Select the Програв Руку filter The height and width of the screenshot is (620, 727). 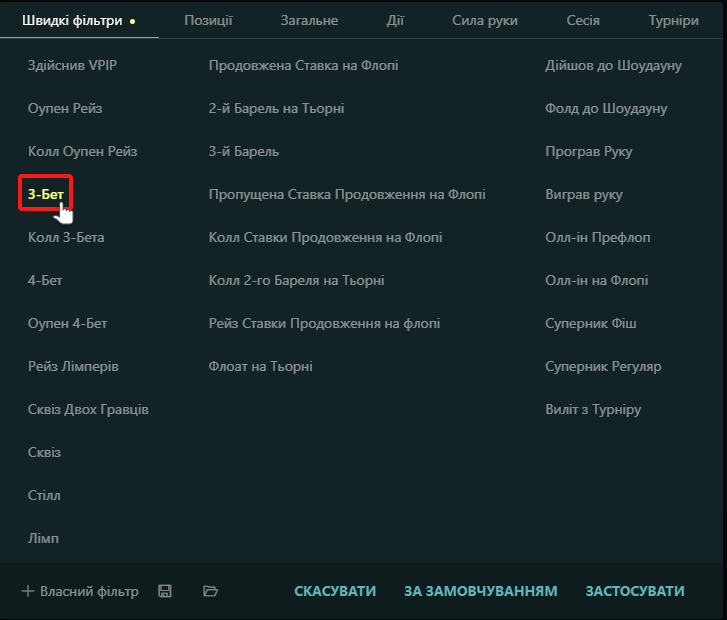588,151
